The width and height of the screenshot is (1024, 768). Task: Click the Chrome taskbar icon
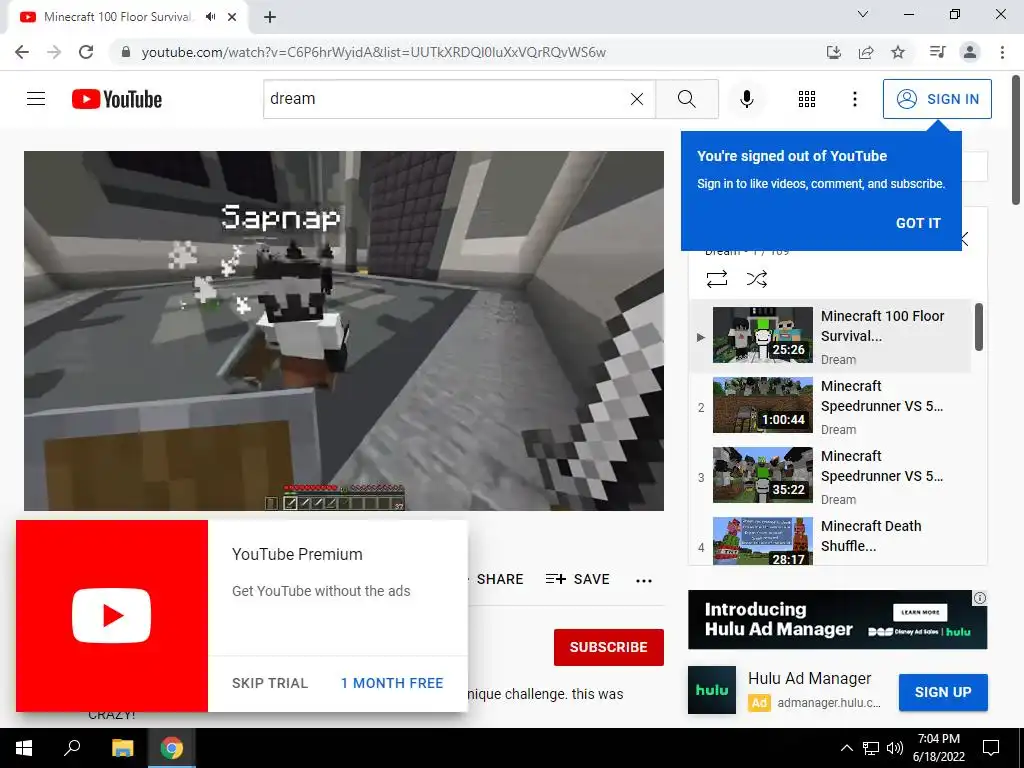tap(172, 748)
